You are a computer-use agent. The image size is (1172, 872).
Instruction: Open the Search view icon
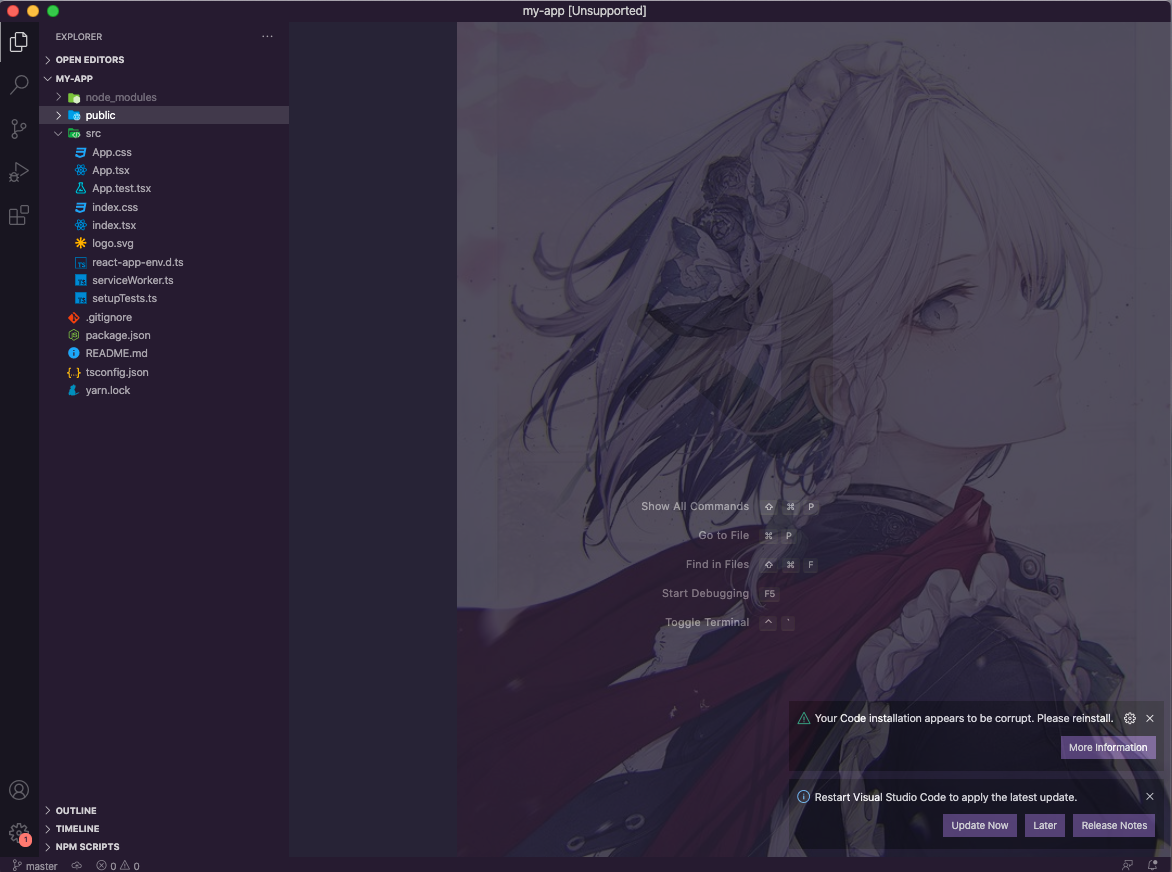pyautogui.click(x=19, y=85)
